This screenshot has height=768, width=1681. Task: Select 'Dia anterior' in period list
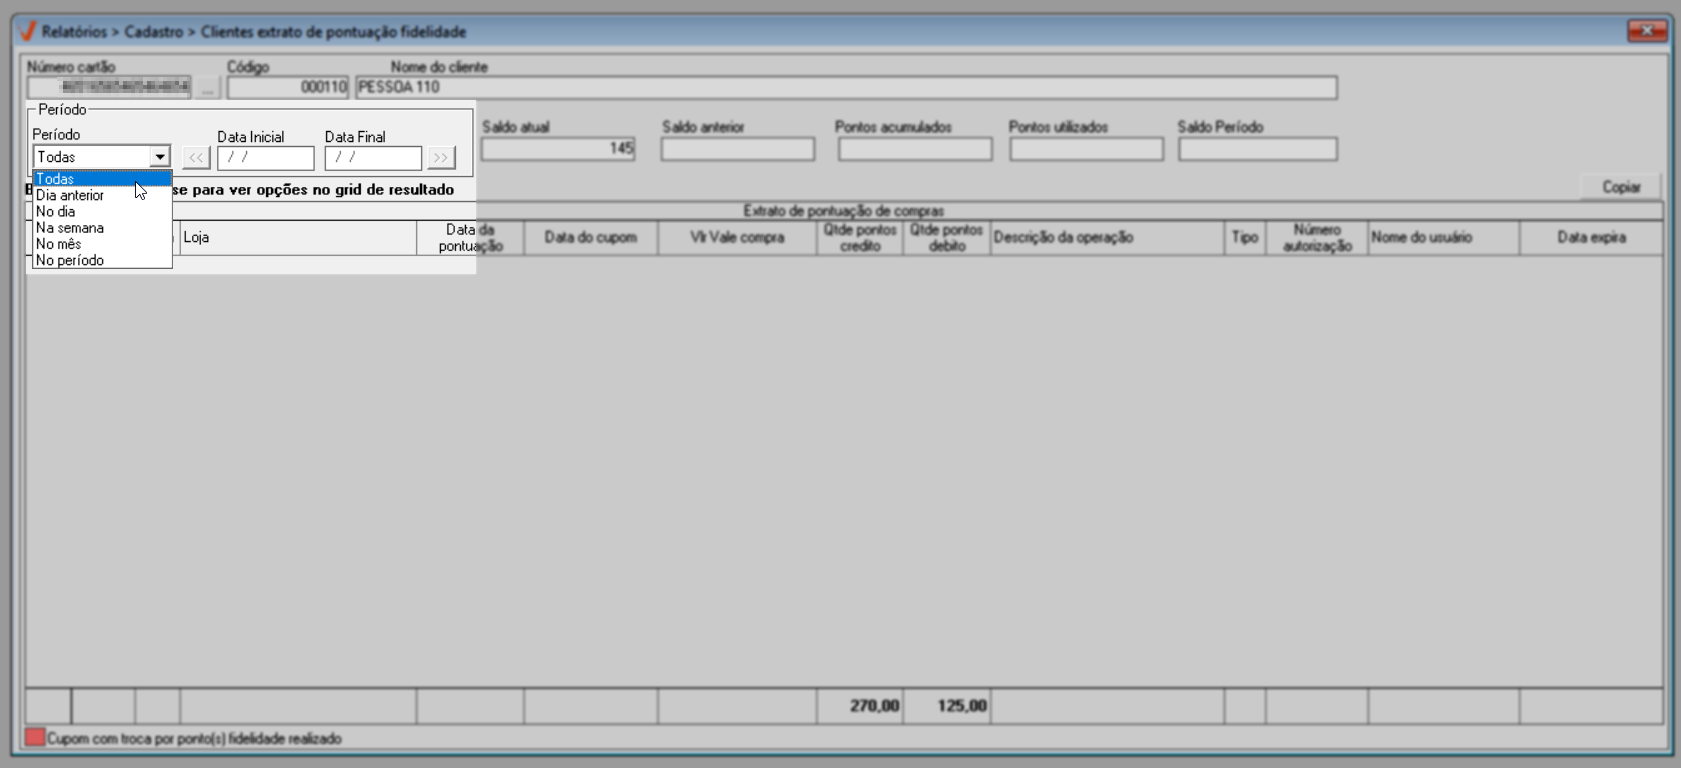pyautogui.click(x=102, y=195)
